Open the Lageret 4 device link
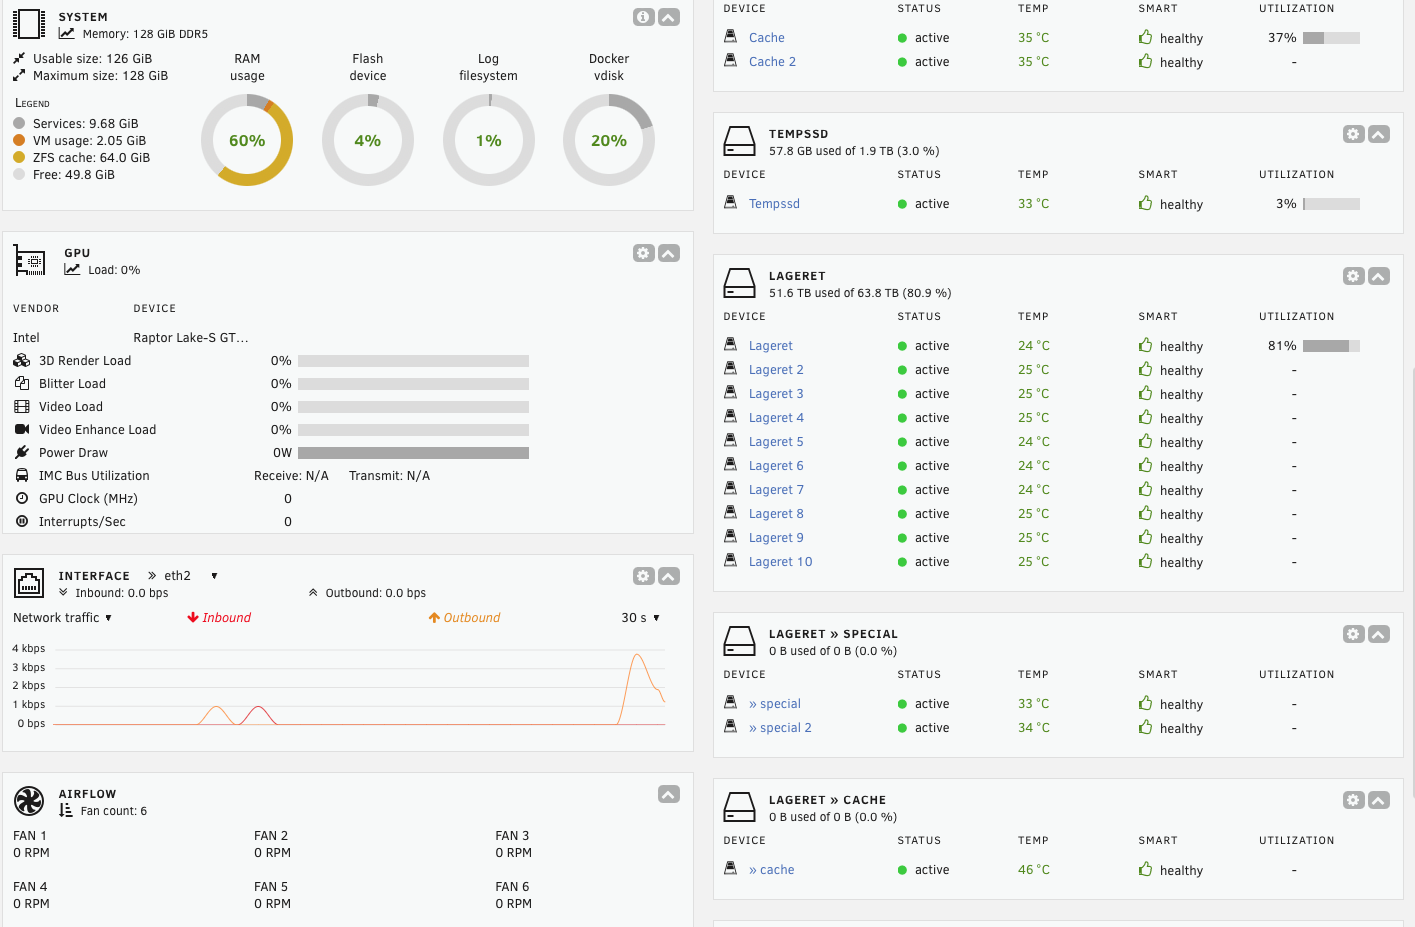The width and height of the screenshot is (1415, 927). coord(776,418)
